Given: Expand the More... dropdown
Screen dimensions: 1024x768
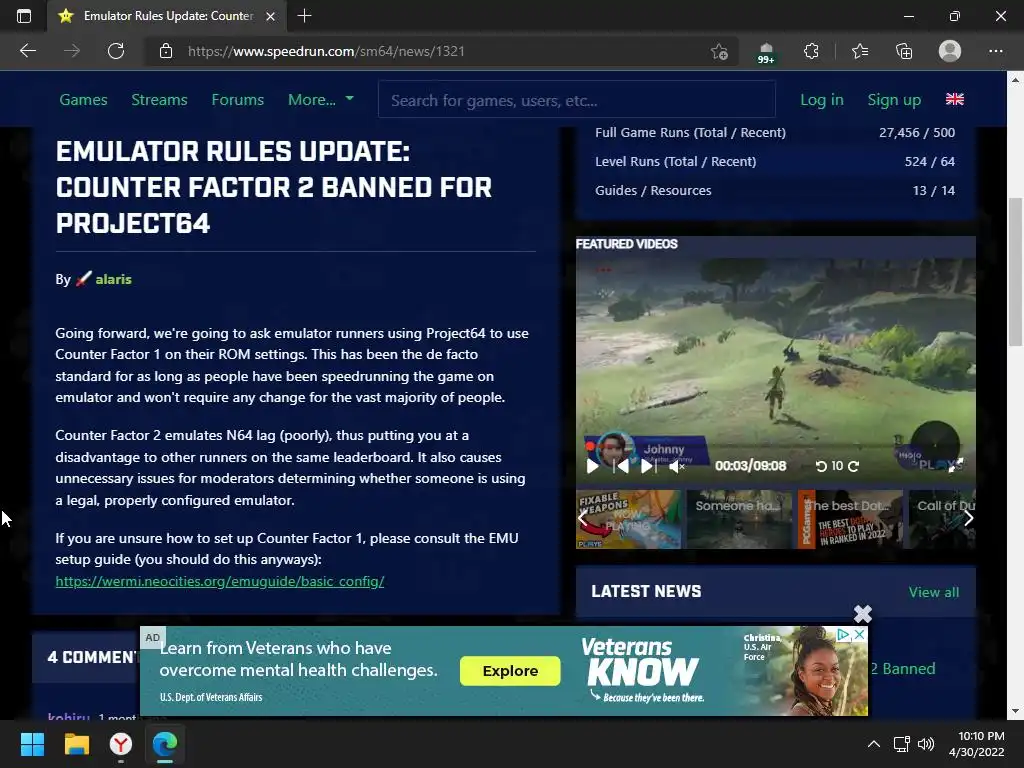Looking at the screenshot, I should tap(321, 100).
